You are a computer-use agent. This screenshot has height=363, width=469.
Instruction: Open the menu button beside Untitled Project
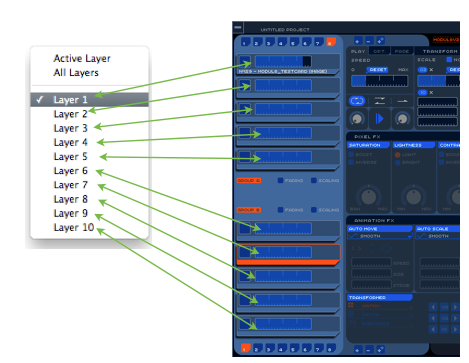click(238, 28)
